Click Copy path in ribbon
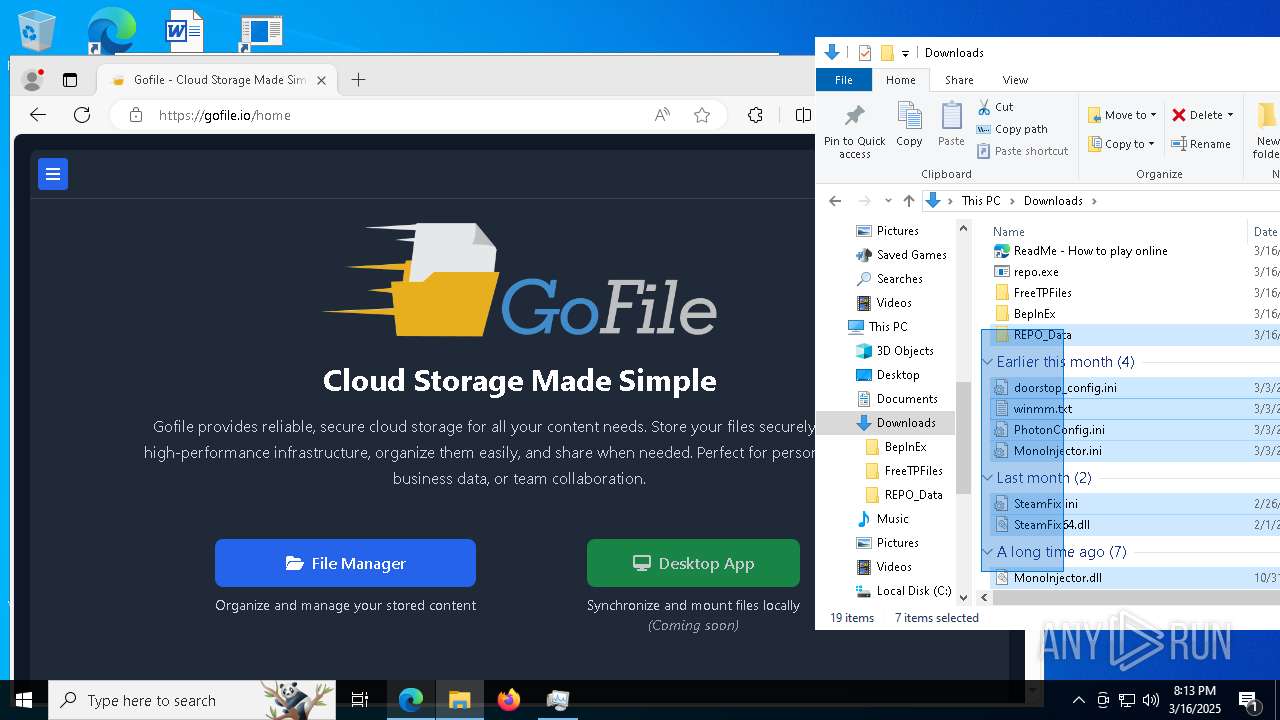This screenshot has width=1280, height=720. [x=1012, y=129]
